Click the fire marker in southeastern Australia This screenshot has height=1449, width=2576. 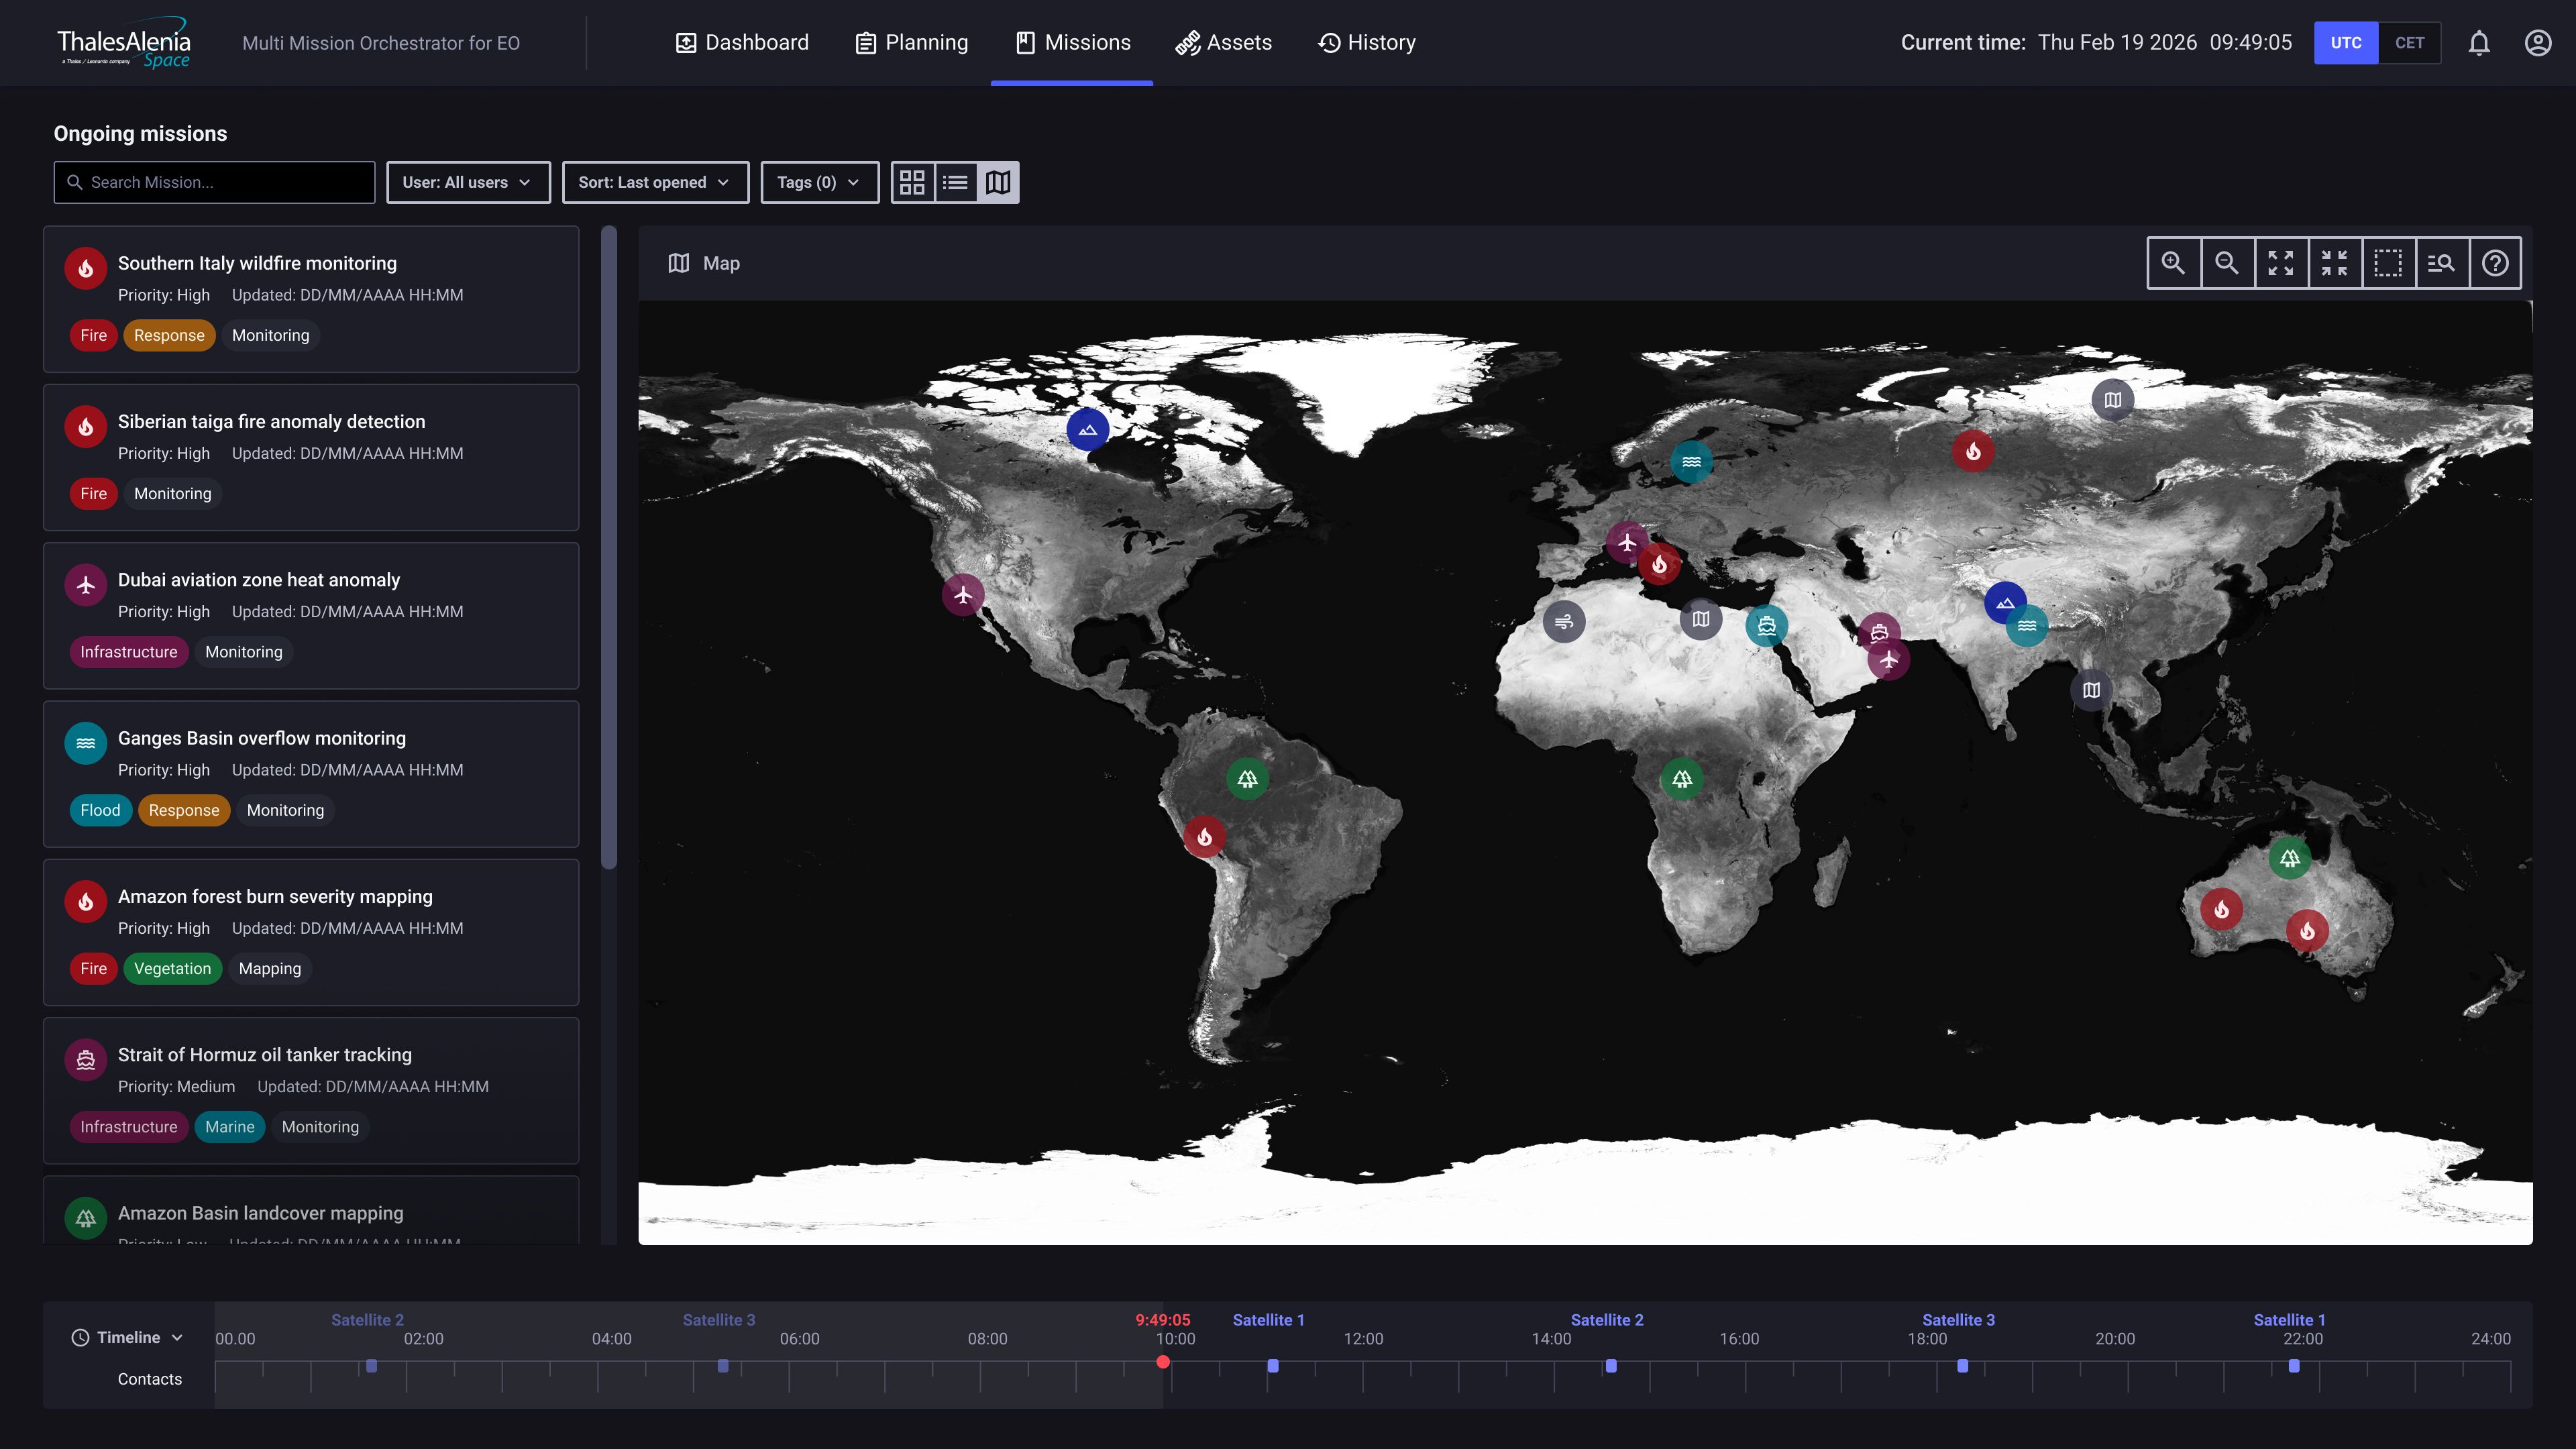[x=2308, y=931]
